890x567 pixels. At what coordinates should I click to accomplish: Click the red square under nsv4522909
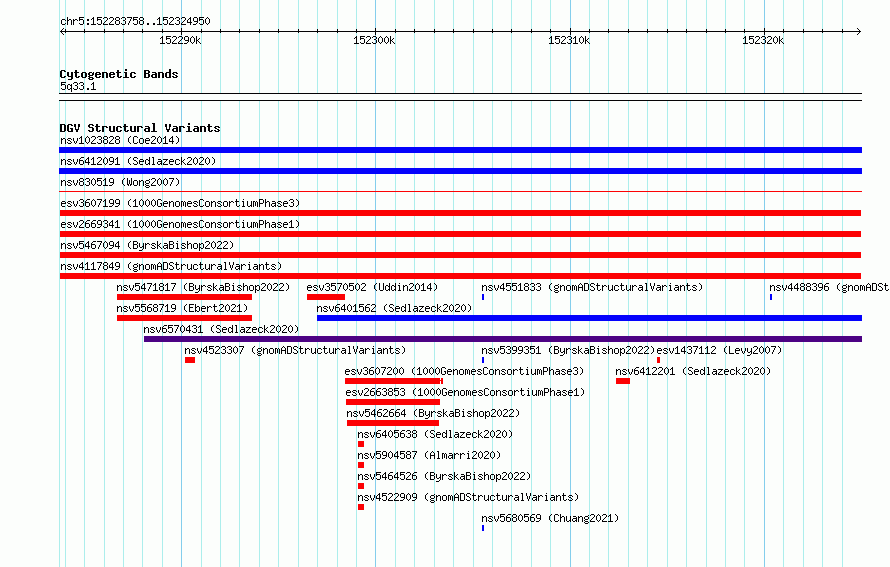361,507
